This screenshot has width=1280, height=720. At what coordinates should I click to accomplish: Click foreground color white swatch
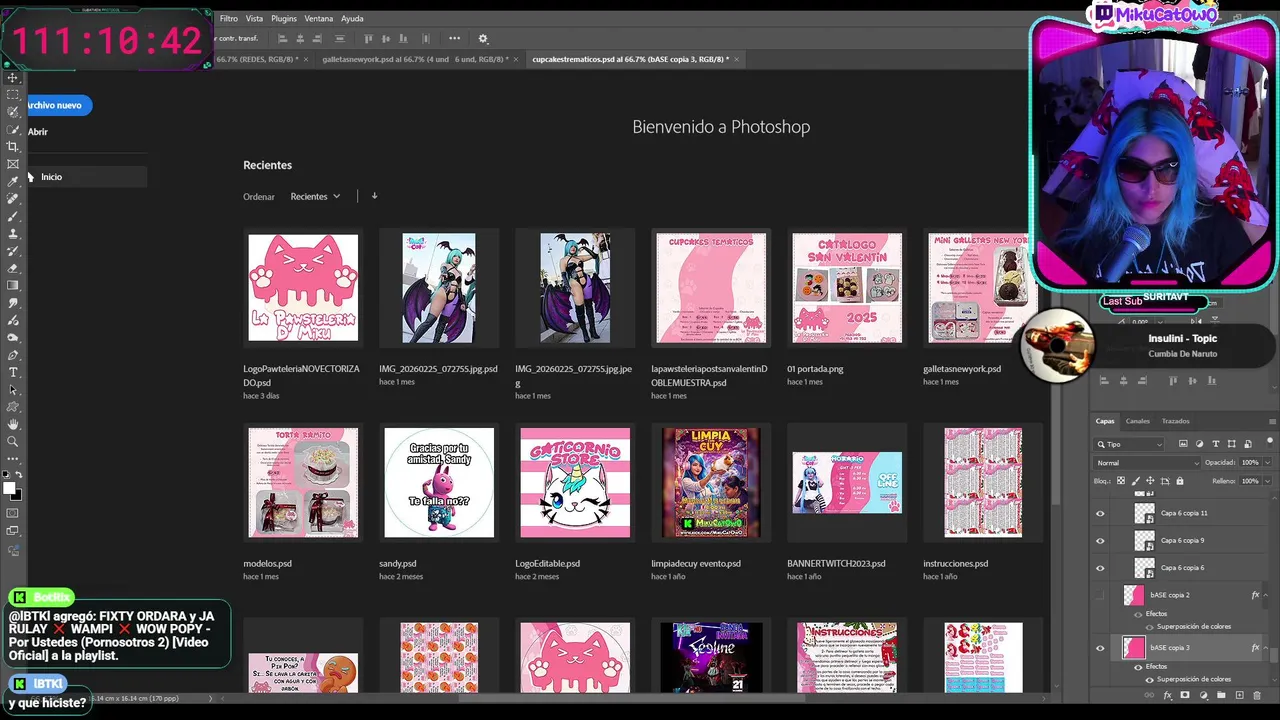(9, 488)
